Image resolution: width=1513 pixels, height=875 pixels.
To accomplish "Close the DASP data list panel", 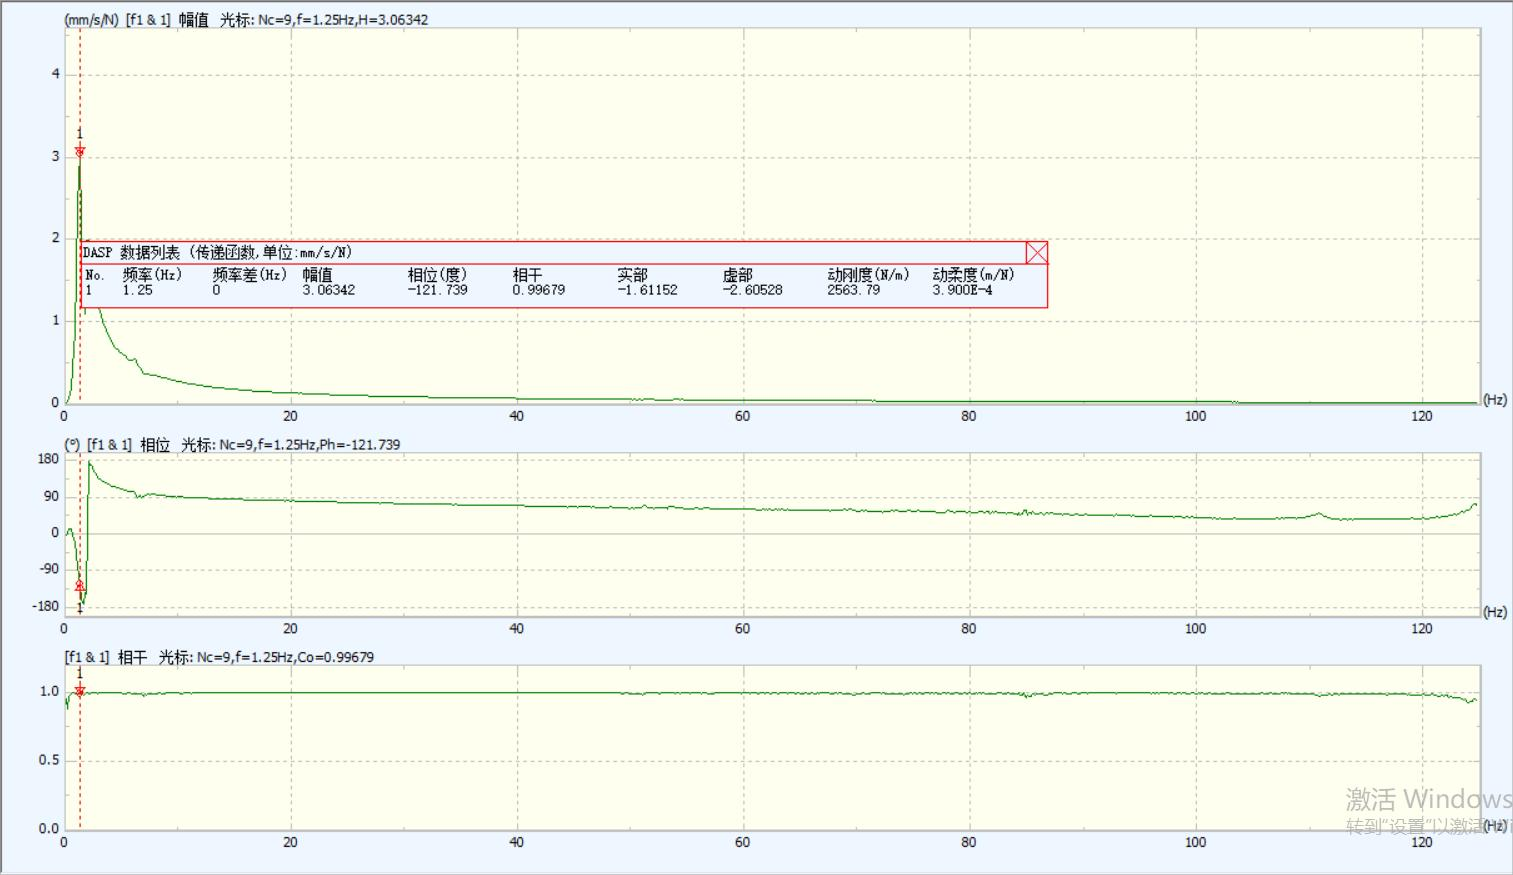I will 1037,253.
